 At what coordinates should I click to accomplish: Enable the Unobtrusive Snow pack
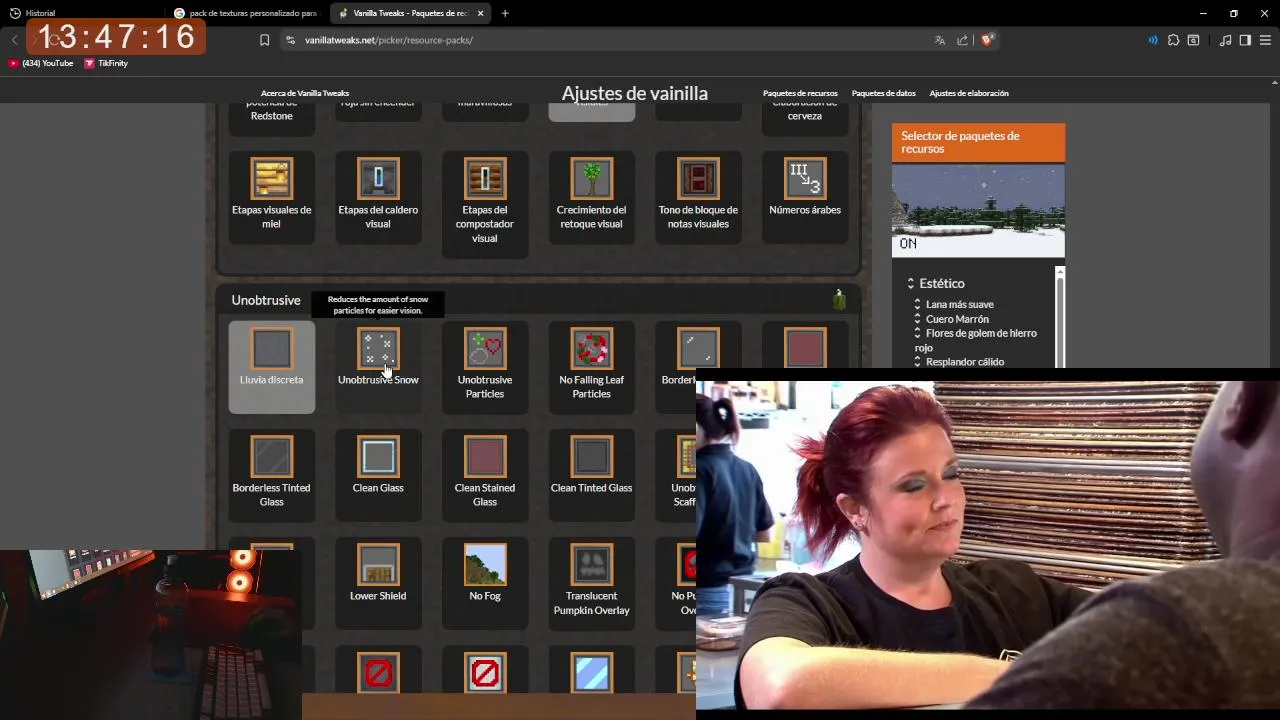tap(378, 367)
